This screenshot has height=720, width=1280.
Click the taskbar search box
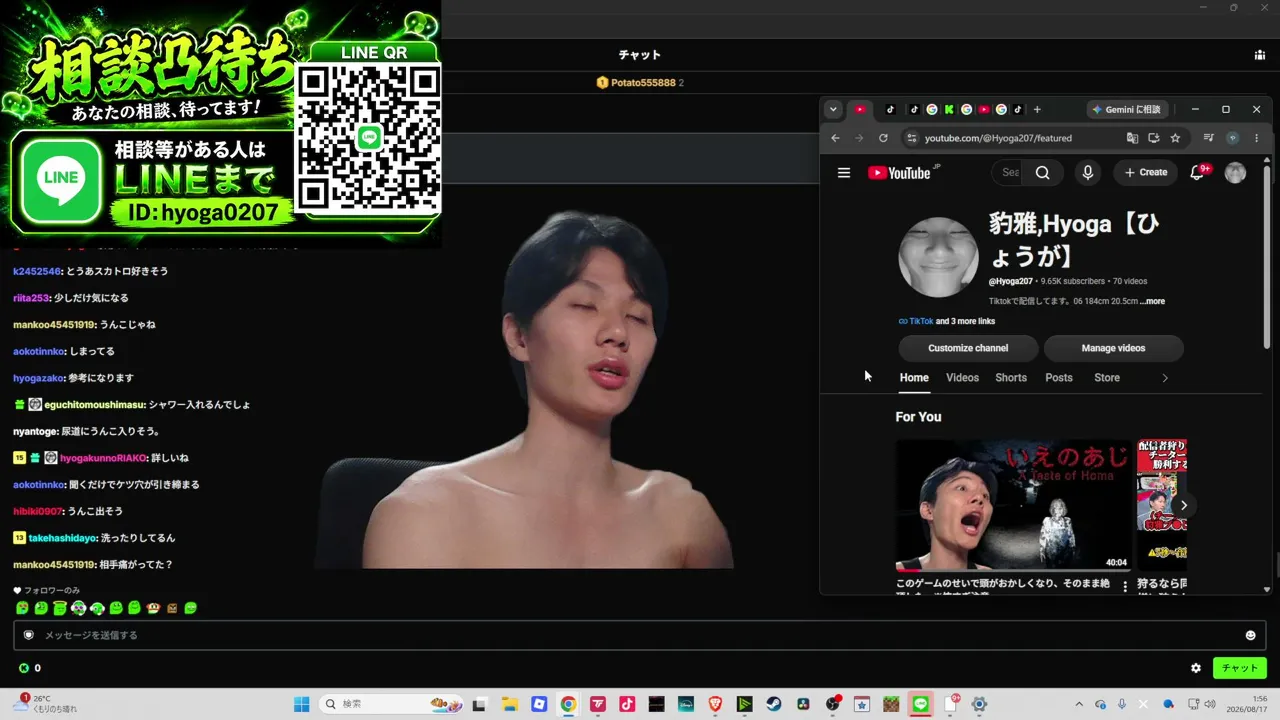point(393,704)
